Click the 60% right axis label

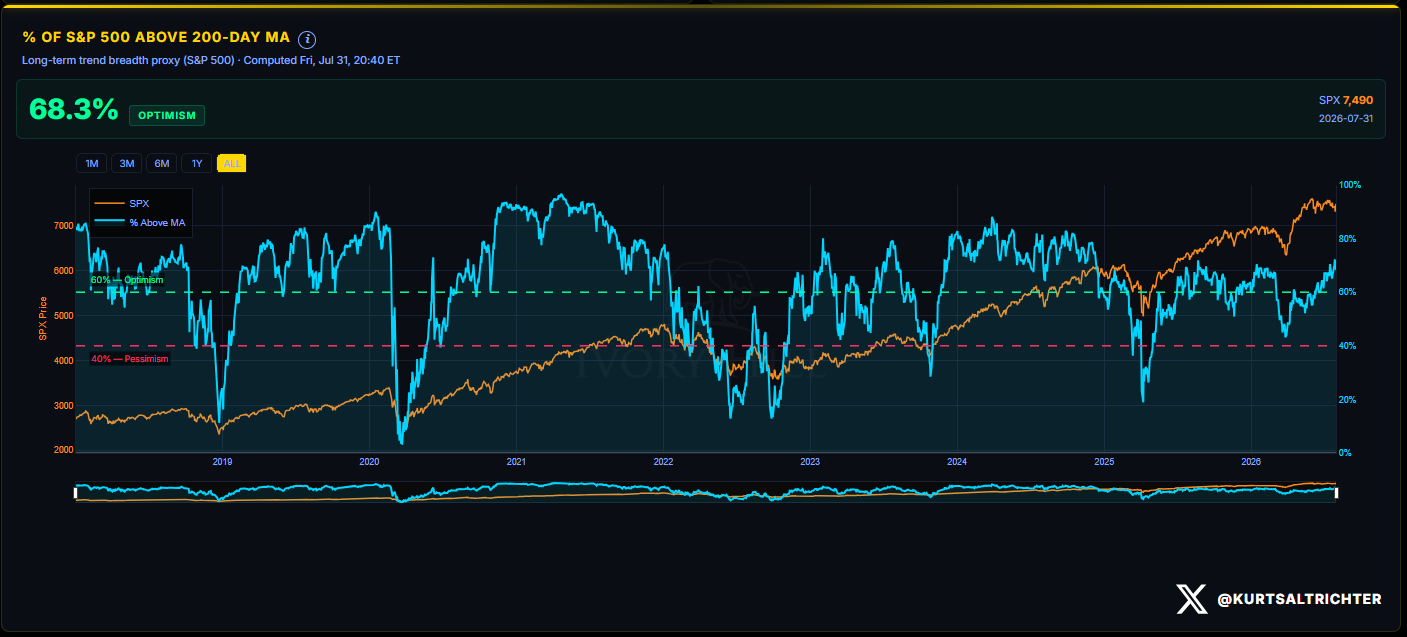pos(1348,292)
